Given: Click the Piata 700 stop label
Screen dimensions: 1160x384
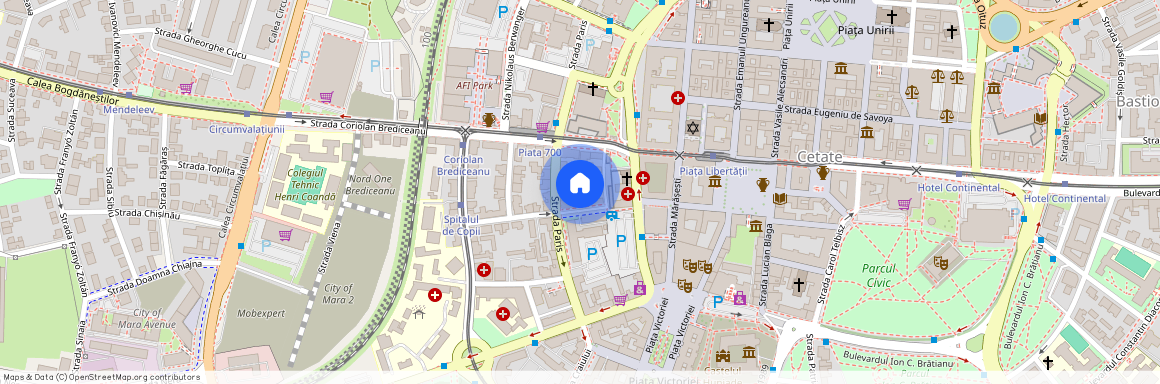Looking at the screenshot, I should [539, 152].
